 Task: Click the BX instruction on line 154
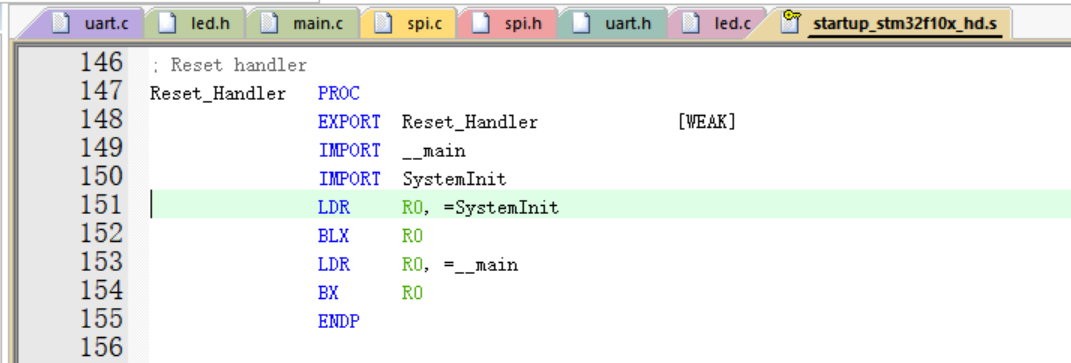(x=329, y=293)
